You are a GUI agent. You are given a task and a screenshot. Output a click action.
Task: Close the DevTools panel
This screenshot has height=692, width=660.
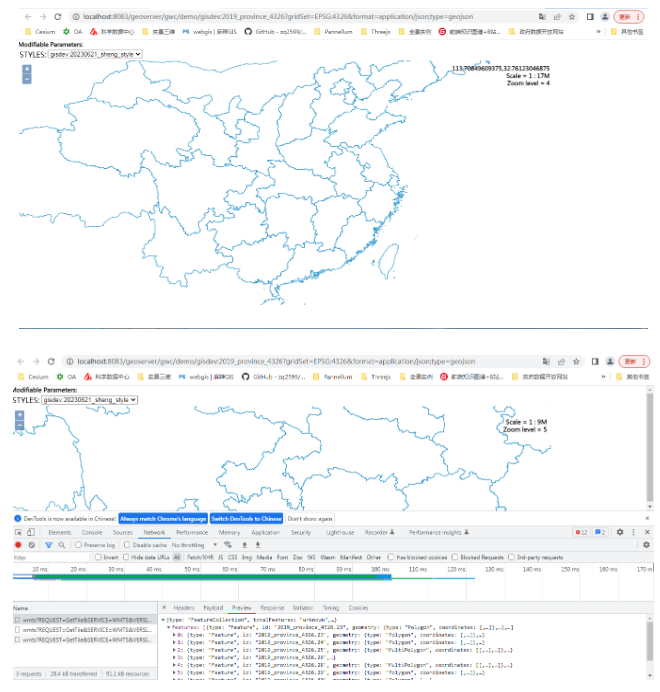[x=647, y=532]
